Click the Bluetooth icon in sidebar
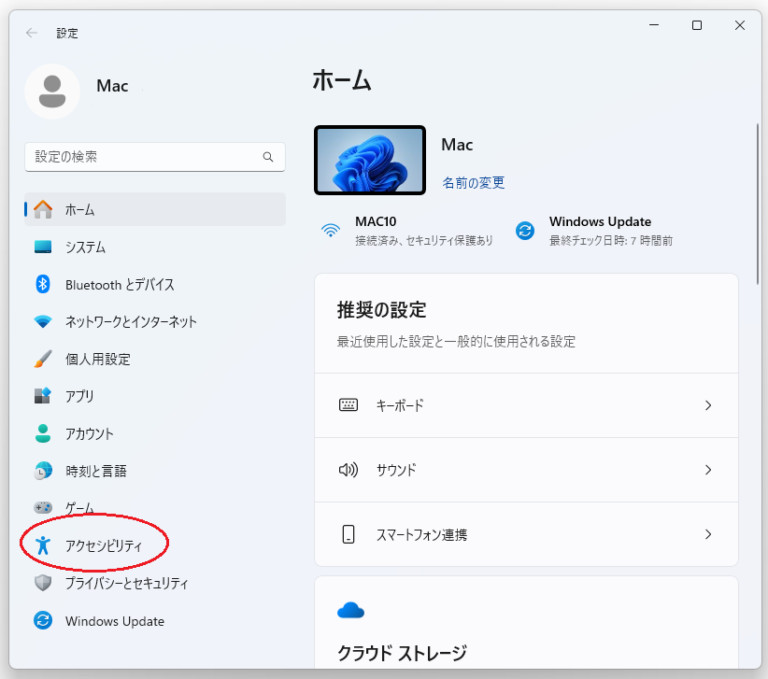This screenshot has height=679, width=768. pos(43,284)
